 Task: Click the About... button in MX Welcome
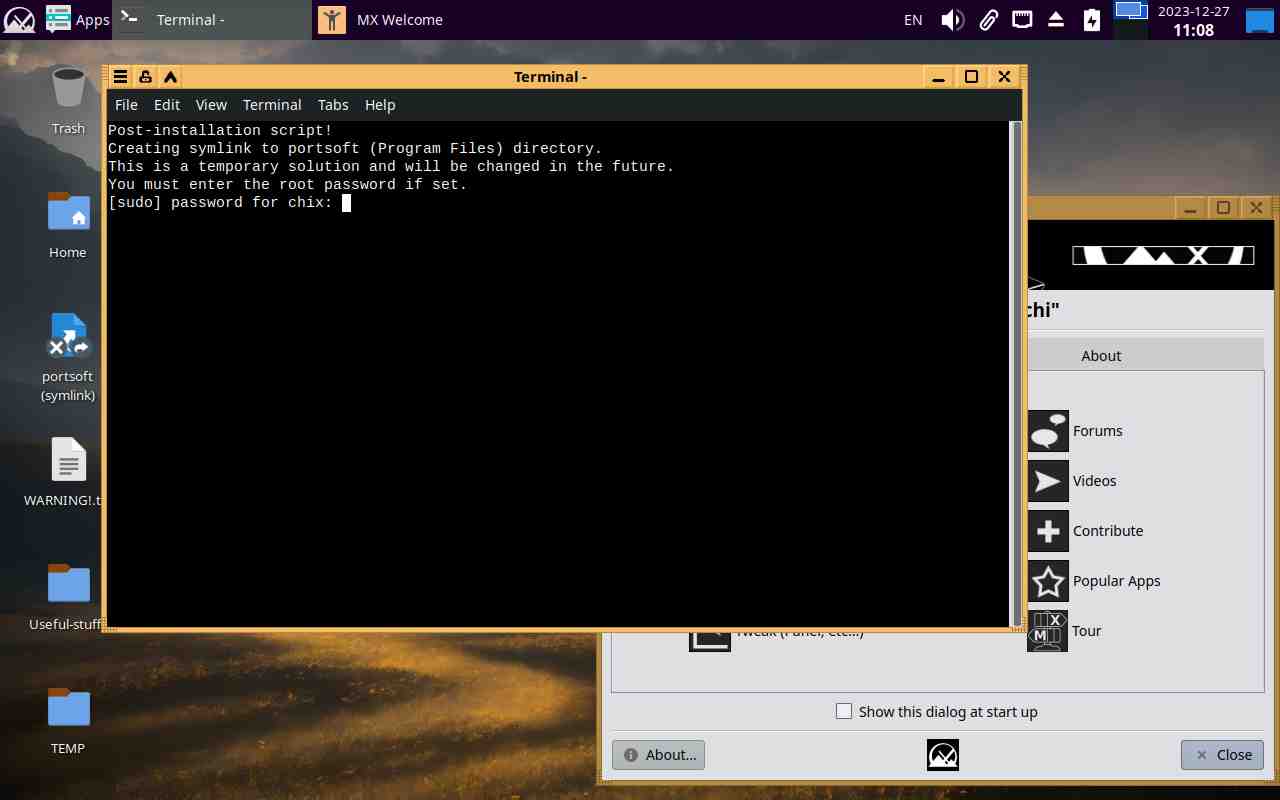pyautogui.click(x=658, y=755)
